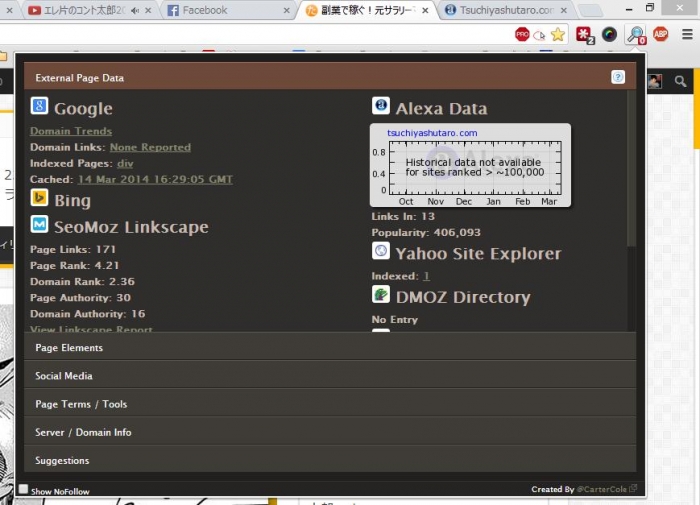Bookmark page with the star icon
Image resolution: width=700 pixels, height=505 pixels.
(558, 34)
